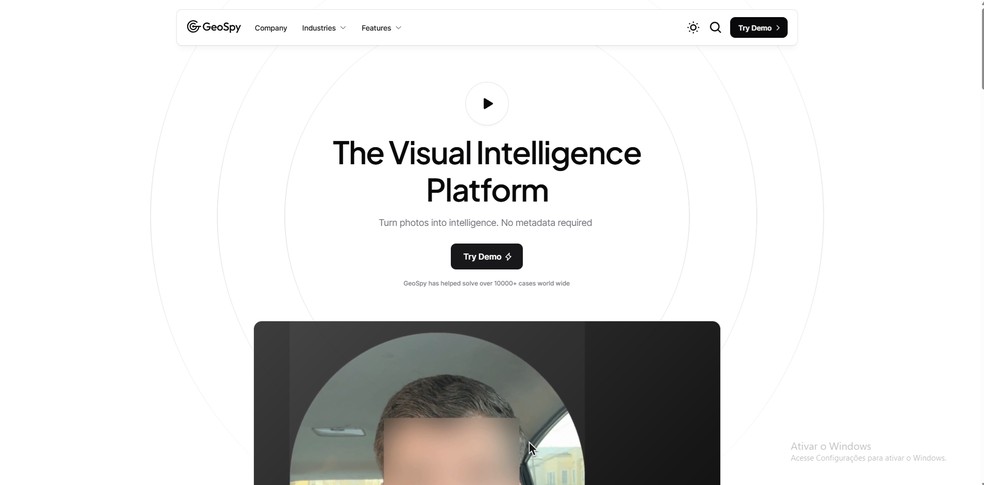Click the lightning bolt icon on Try Demo

(508, 257)
